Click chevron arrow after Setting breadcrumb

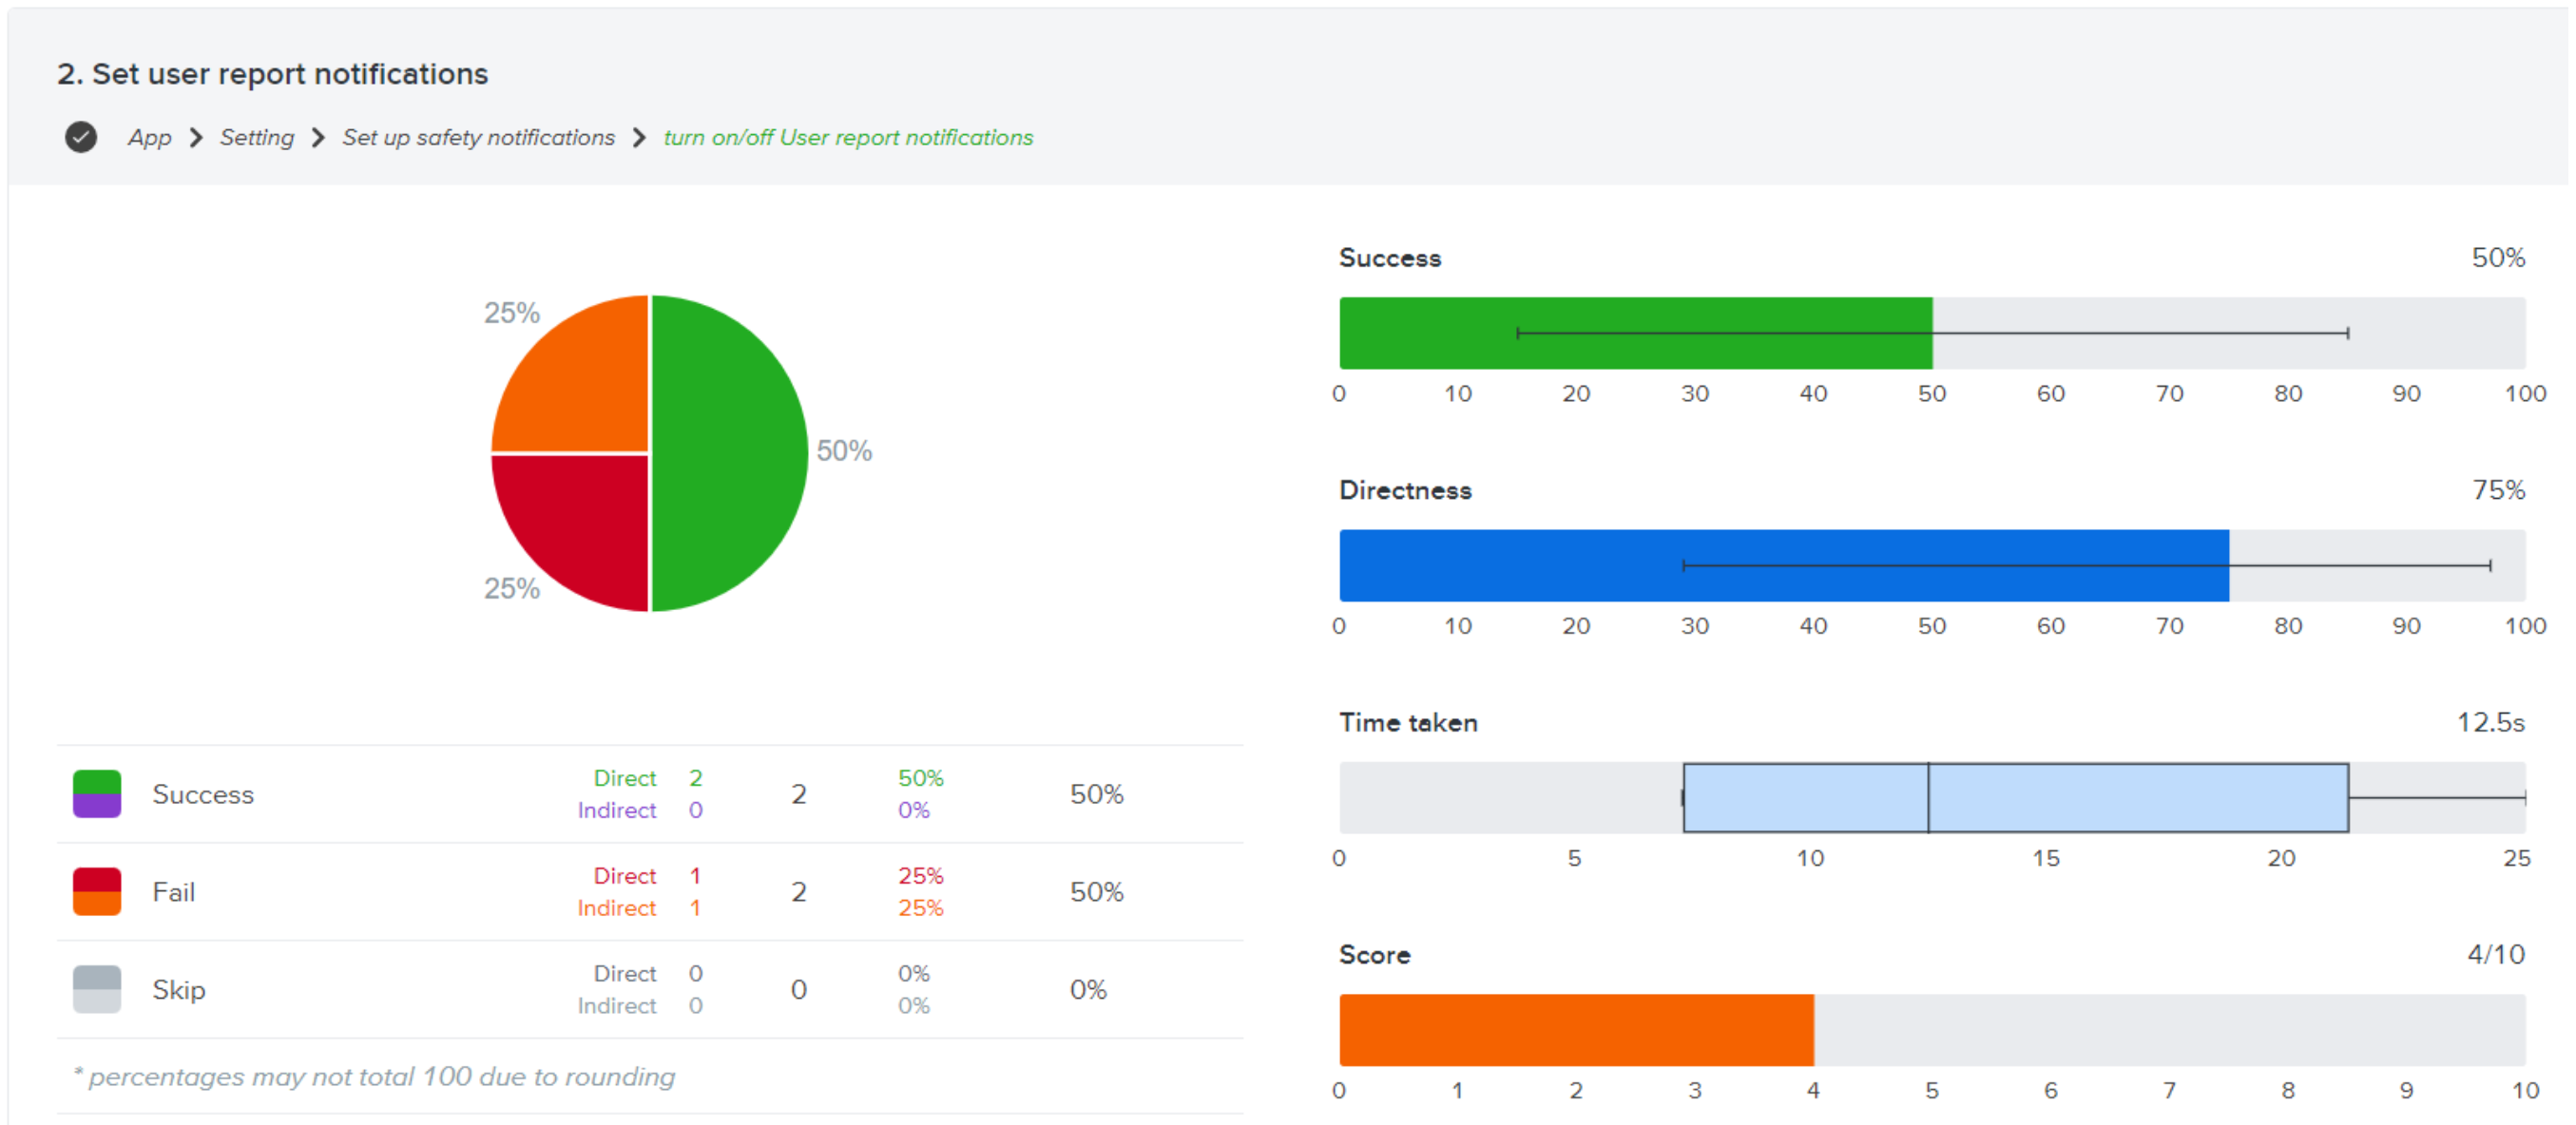(x=318, y=137)
